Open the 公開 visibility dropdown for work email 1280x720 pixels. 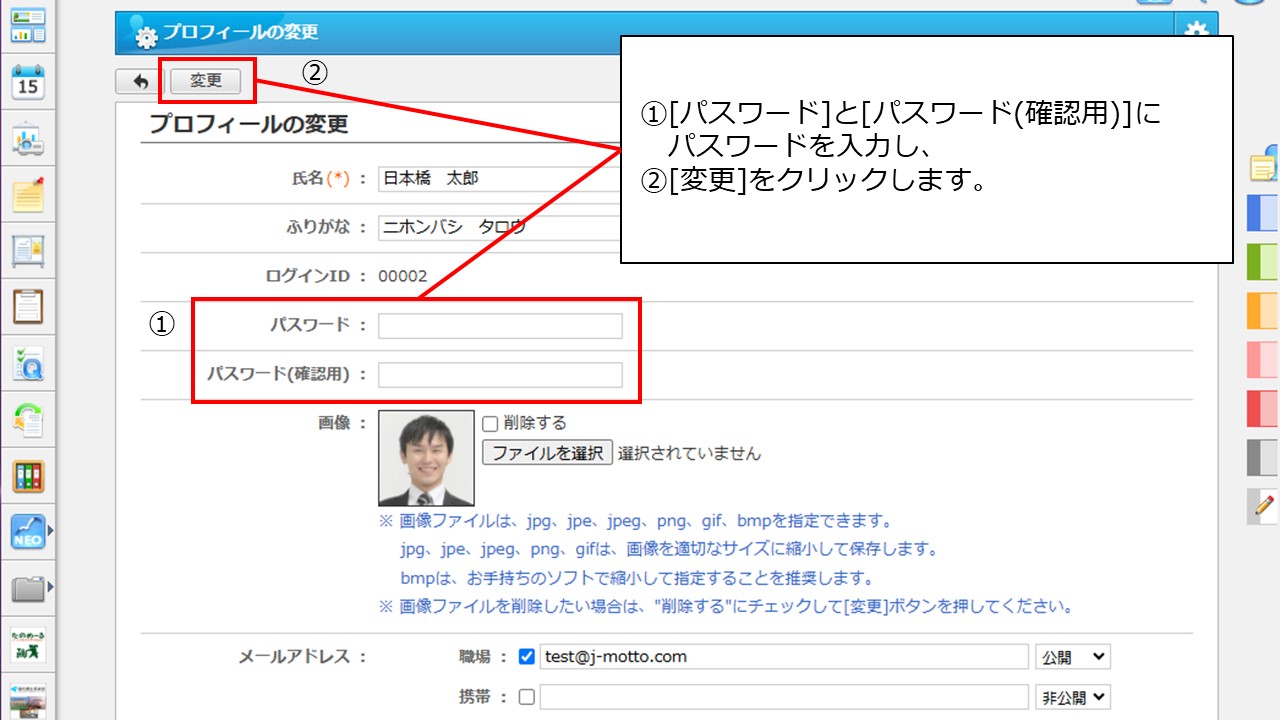[x=1073, y=657]
